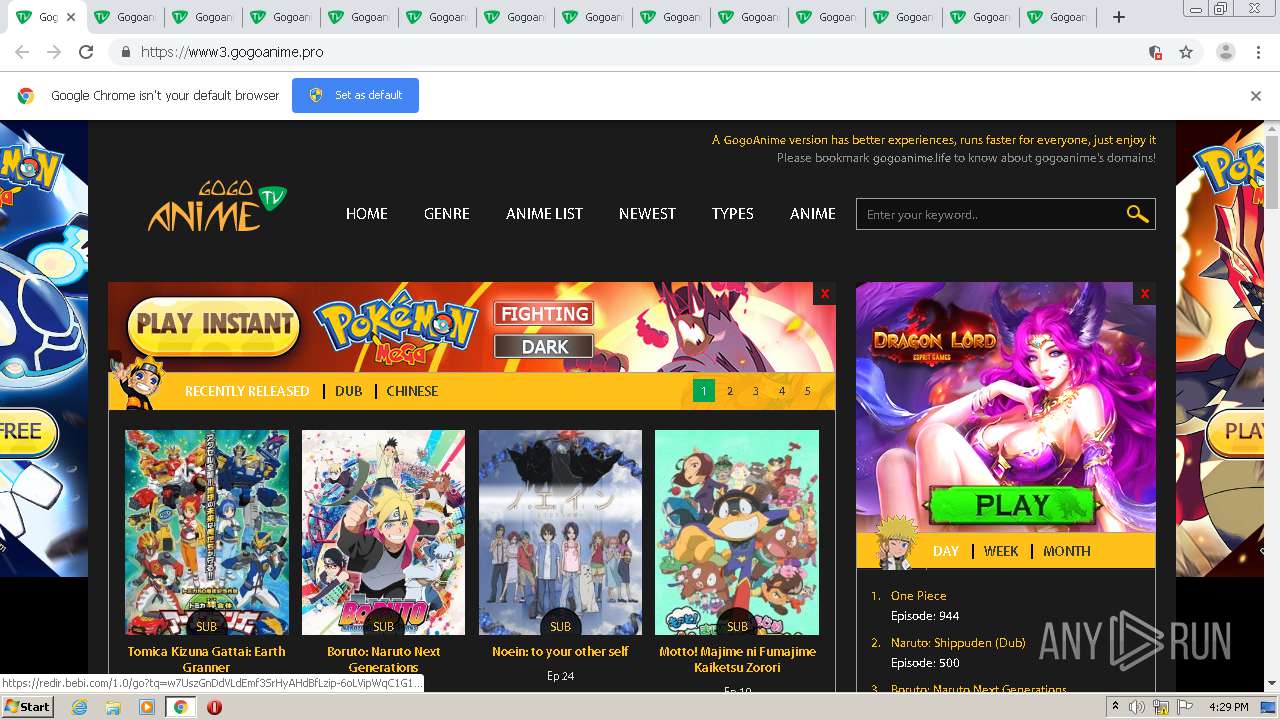Viewport: 1280px width, 720px height.
Task: Select the RECENTLY RELEASED tab
Action: pyautogui.click(x=247, y=391)
